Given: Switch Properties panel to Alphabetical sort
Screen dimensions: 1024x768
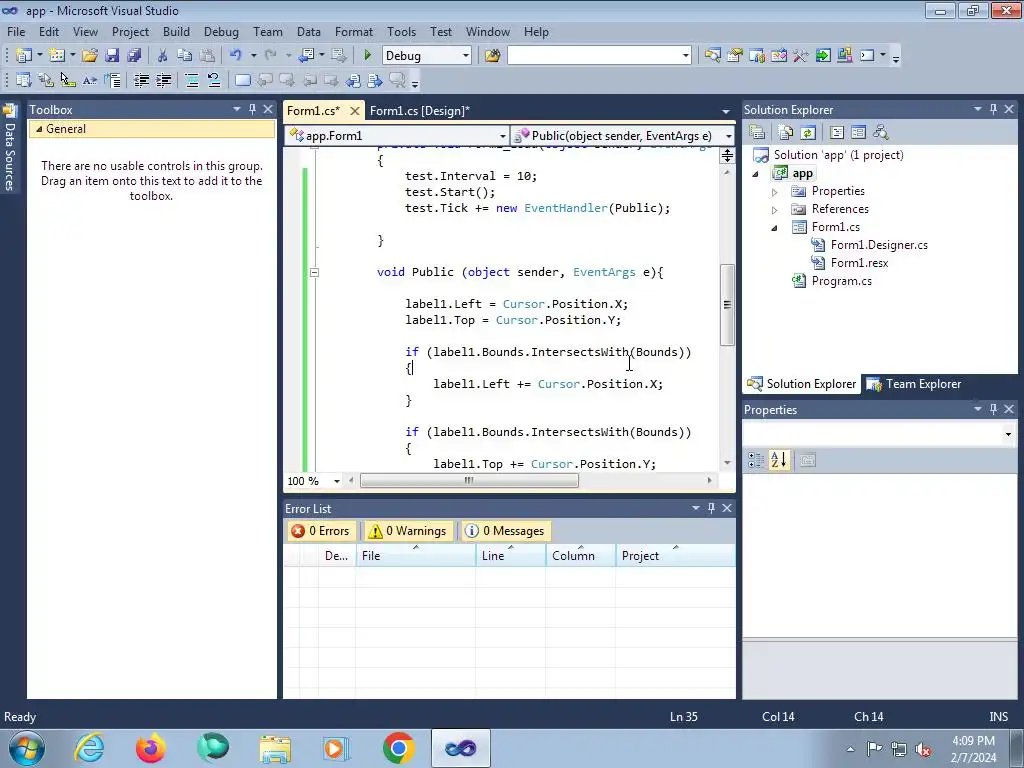Looking at the screenshot, I should pyautogui.click(x=778, y=460).
